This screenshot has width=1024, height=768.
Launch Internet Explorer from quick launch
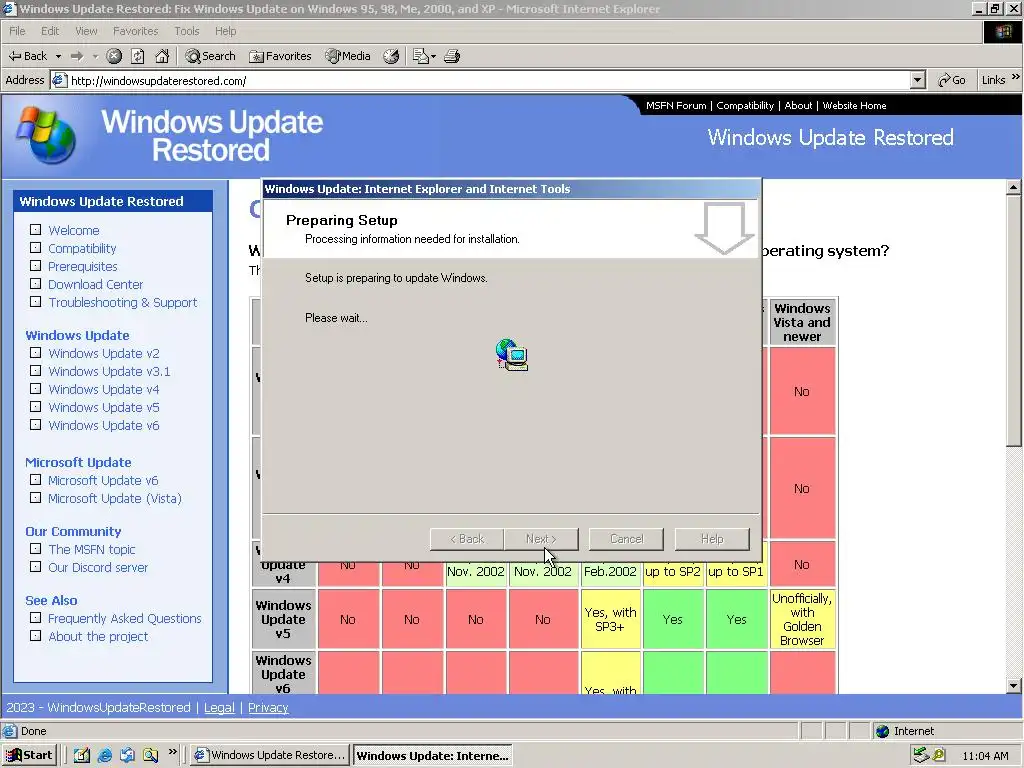click(x=104, y=755)
